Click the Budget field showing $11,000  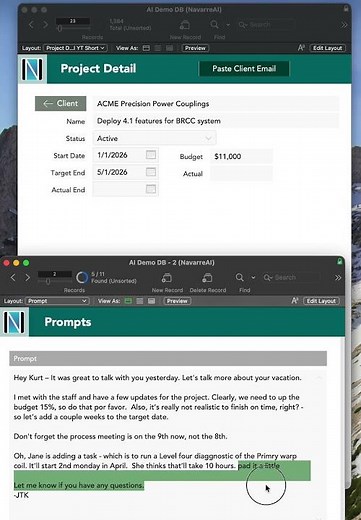[x=241, y=156]
